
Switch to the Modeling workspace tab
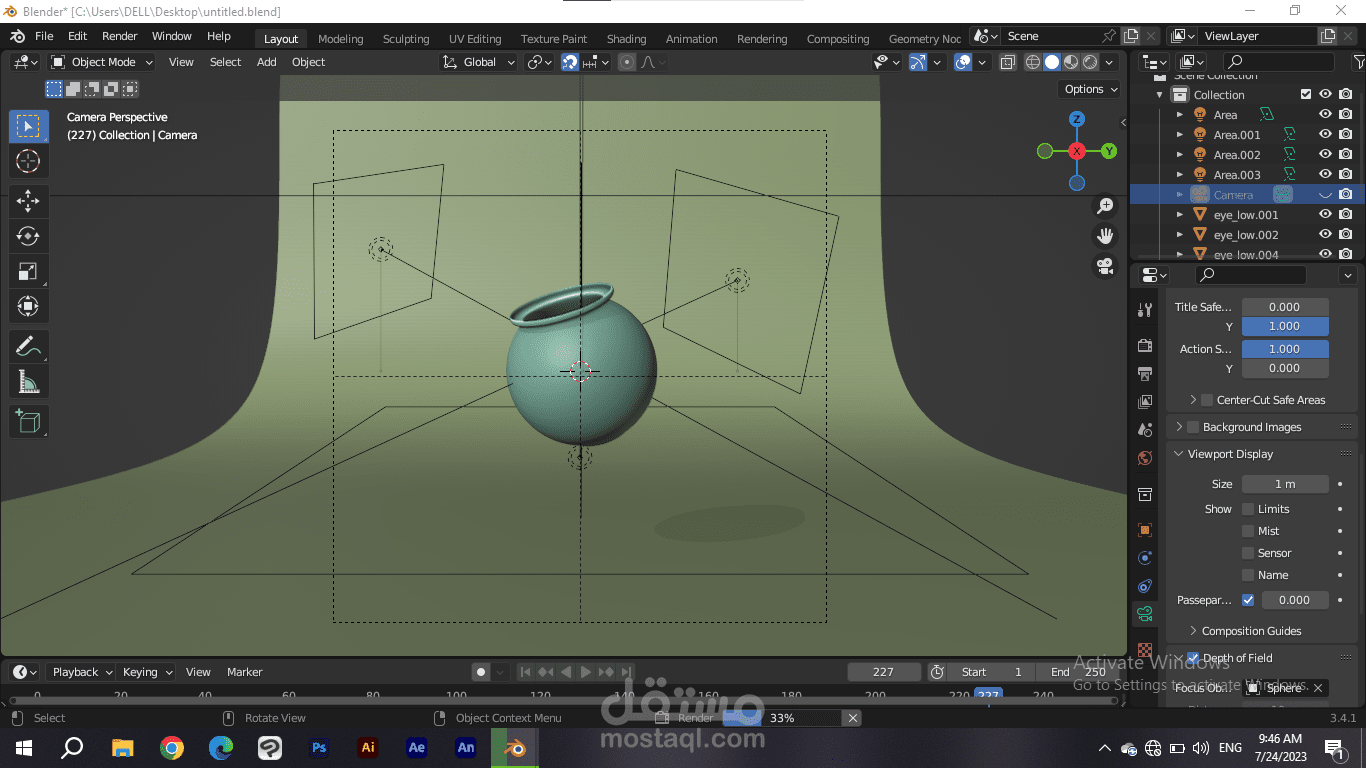pyautogui.click(x=340, y=39)
